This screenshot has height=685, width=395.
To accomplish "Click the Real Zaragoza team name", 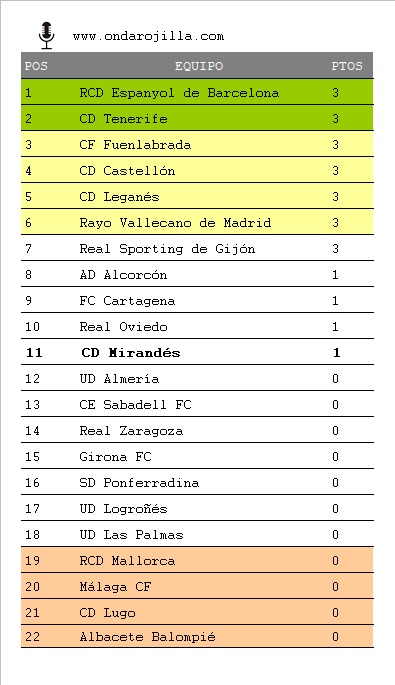I will (x=131, y=431).
